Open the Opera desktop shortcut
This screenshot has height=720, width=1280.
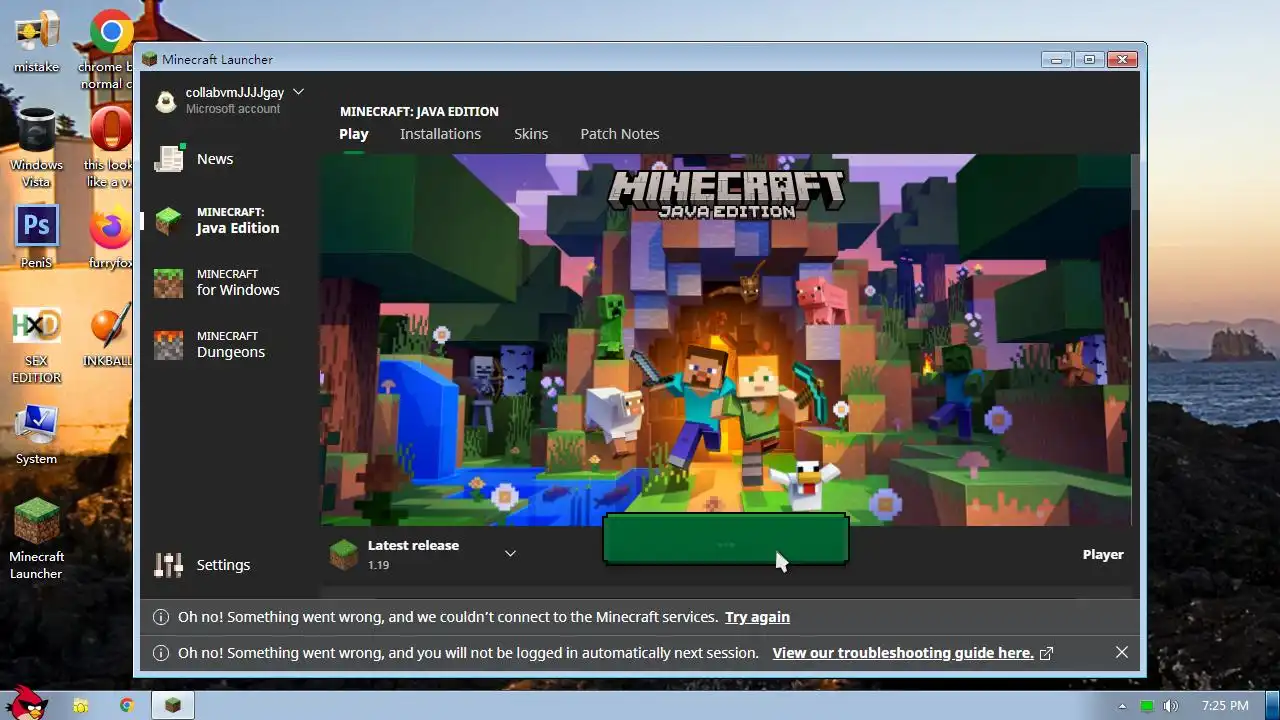pyautogui.click(x=110, y=147)
